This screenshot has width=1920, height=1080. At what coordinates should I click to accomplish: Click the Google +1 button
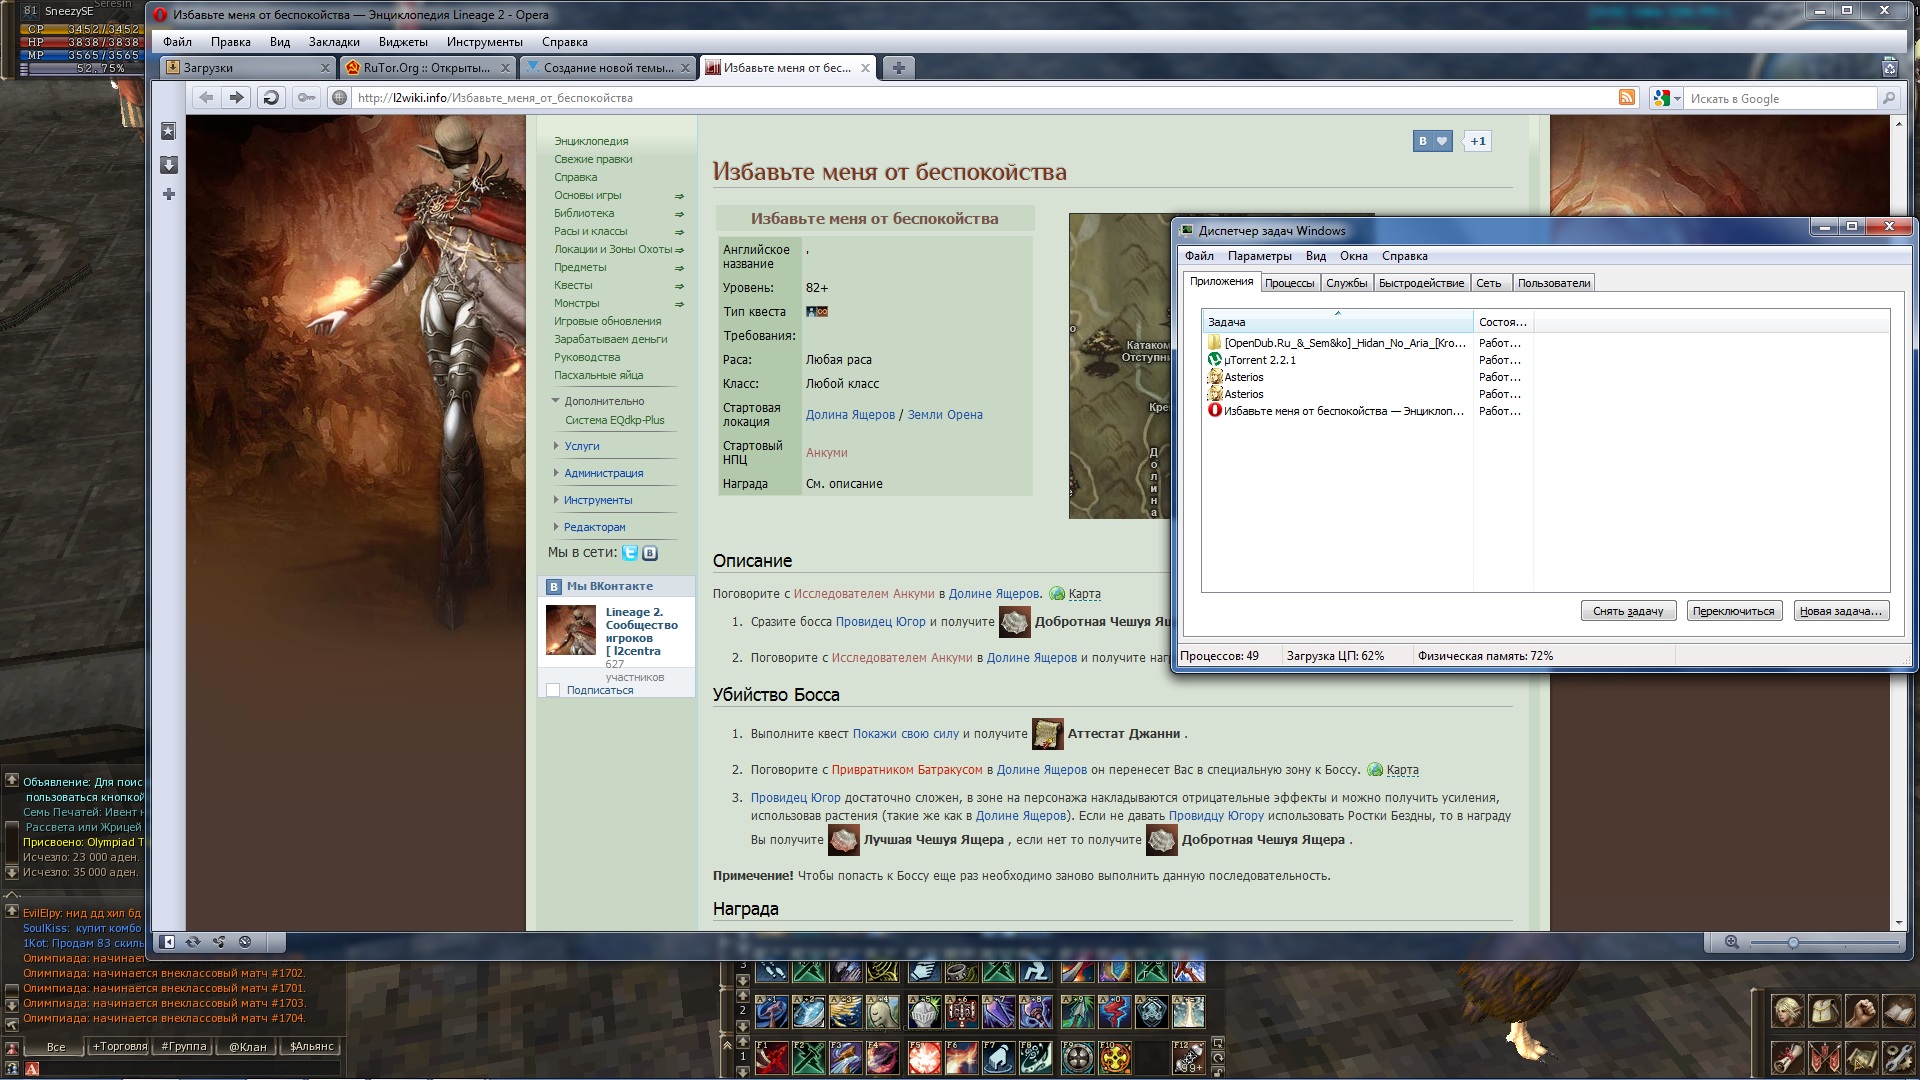1477,141
